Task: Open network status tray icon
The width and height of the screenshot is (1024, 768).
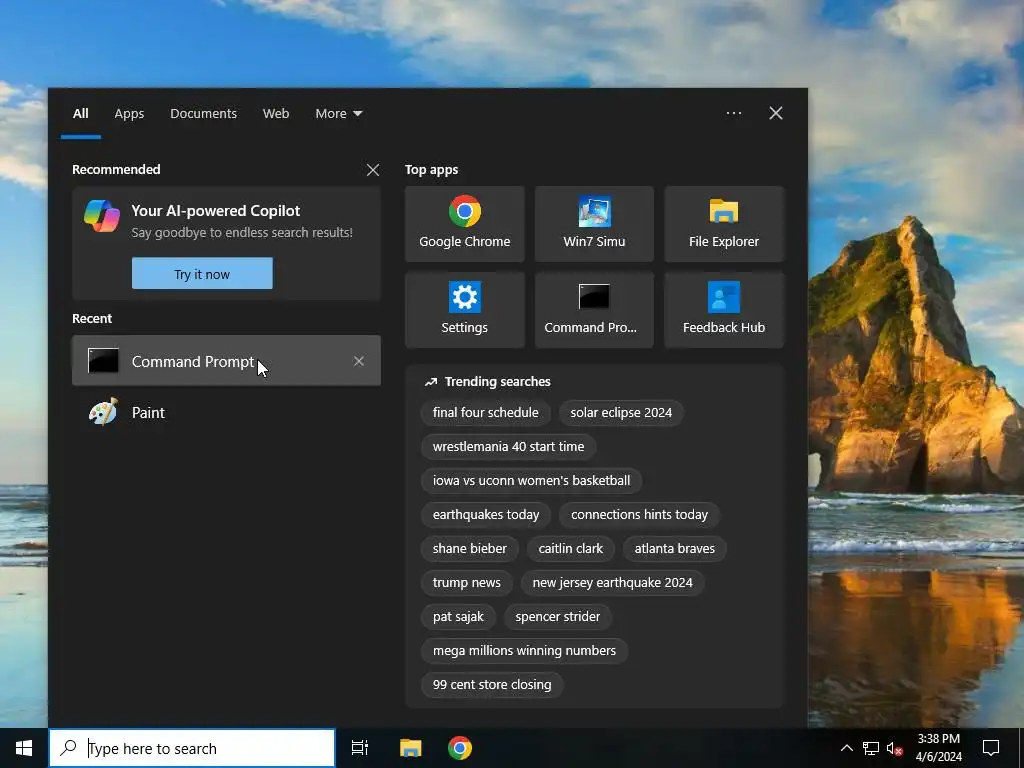Action: coord(871,748)
